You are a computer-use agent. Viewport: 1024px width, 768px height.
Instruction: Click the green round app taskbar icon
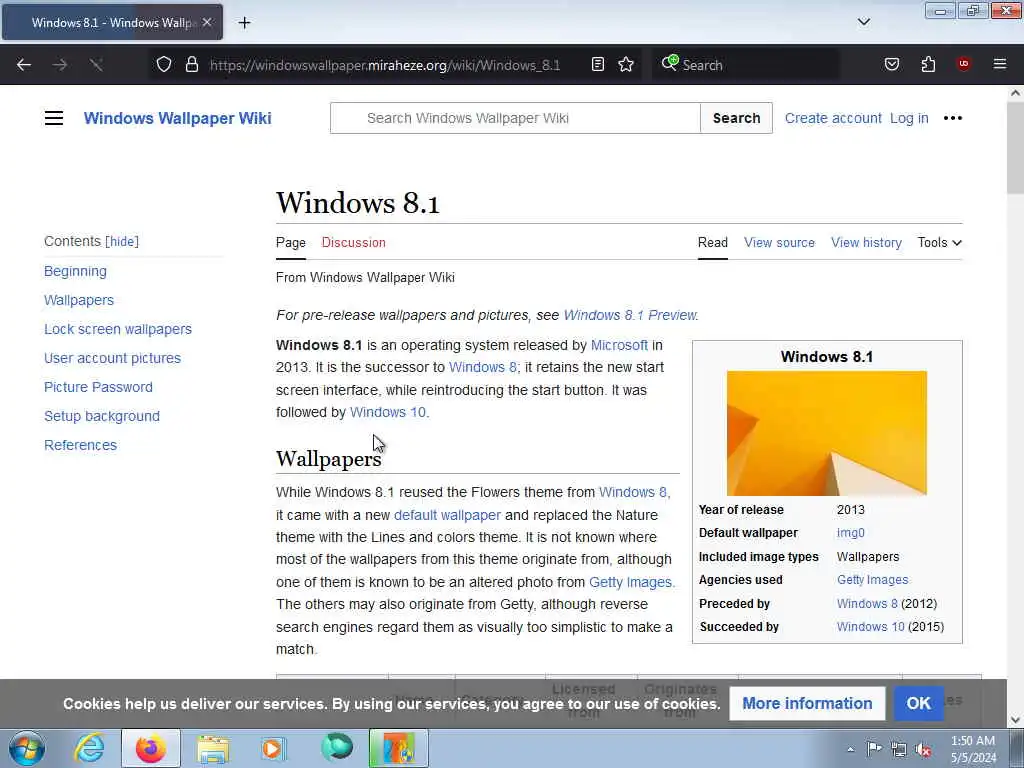click(336, 748)
